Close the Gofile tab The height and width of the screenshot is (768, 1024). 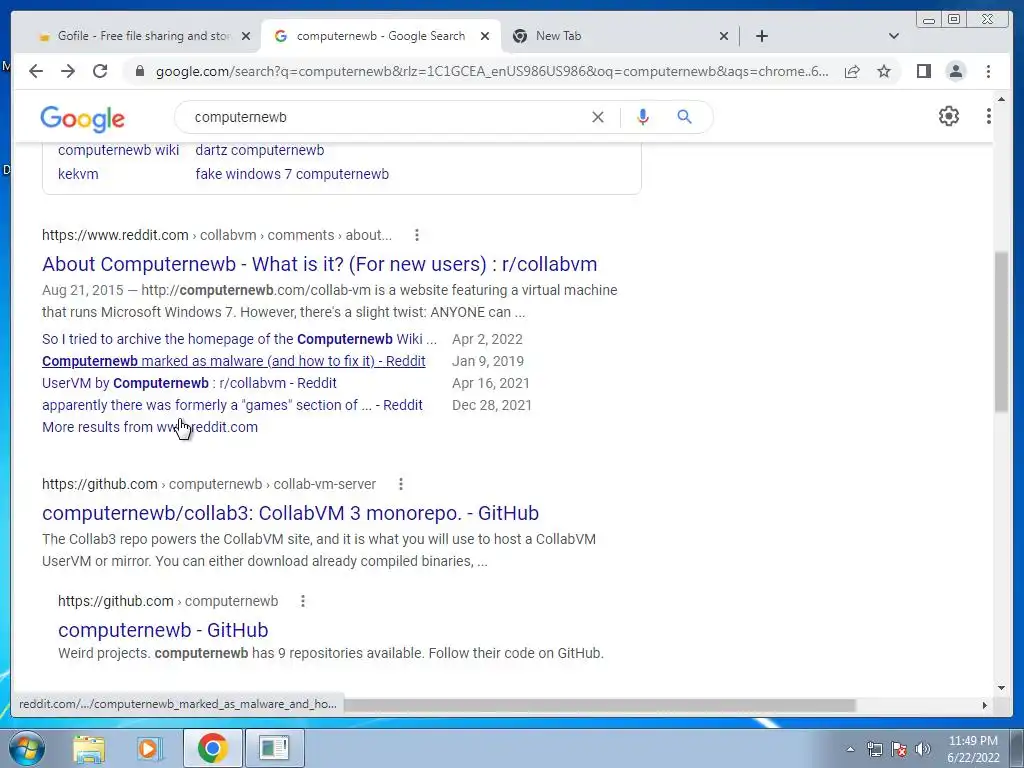tap(246, 37)
